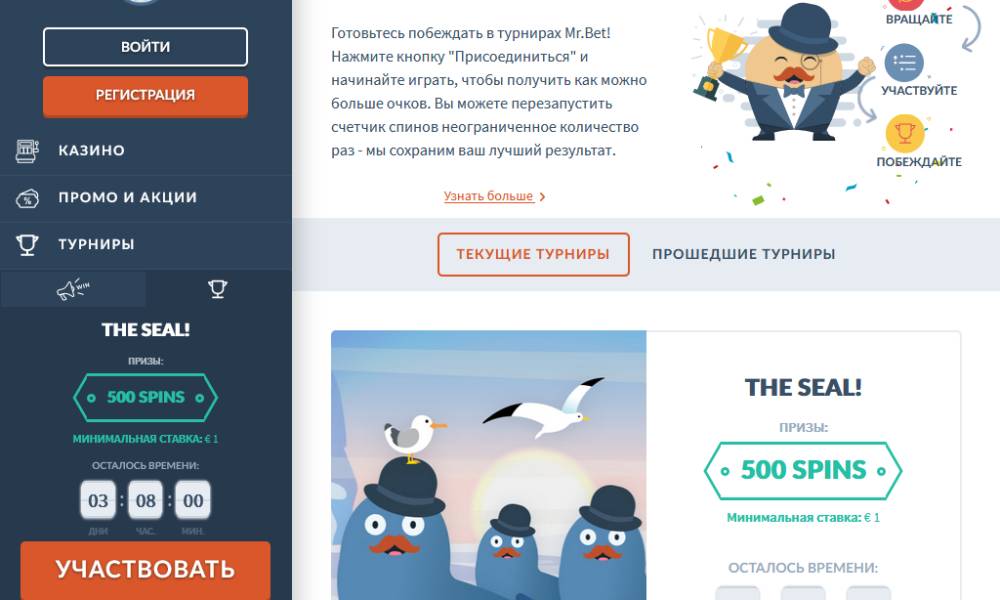Click the percent promo tag icon

(27, 198)
